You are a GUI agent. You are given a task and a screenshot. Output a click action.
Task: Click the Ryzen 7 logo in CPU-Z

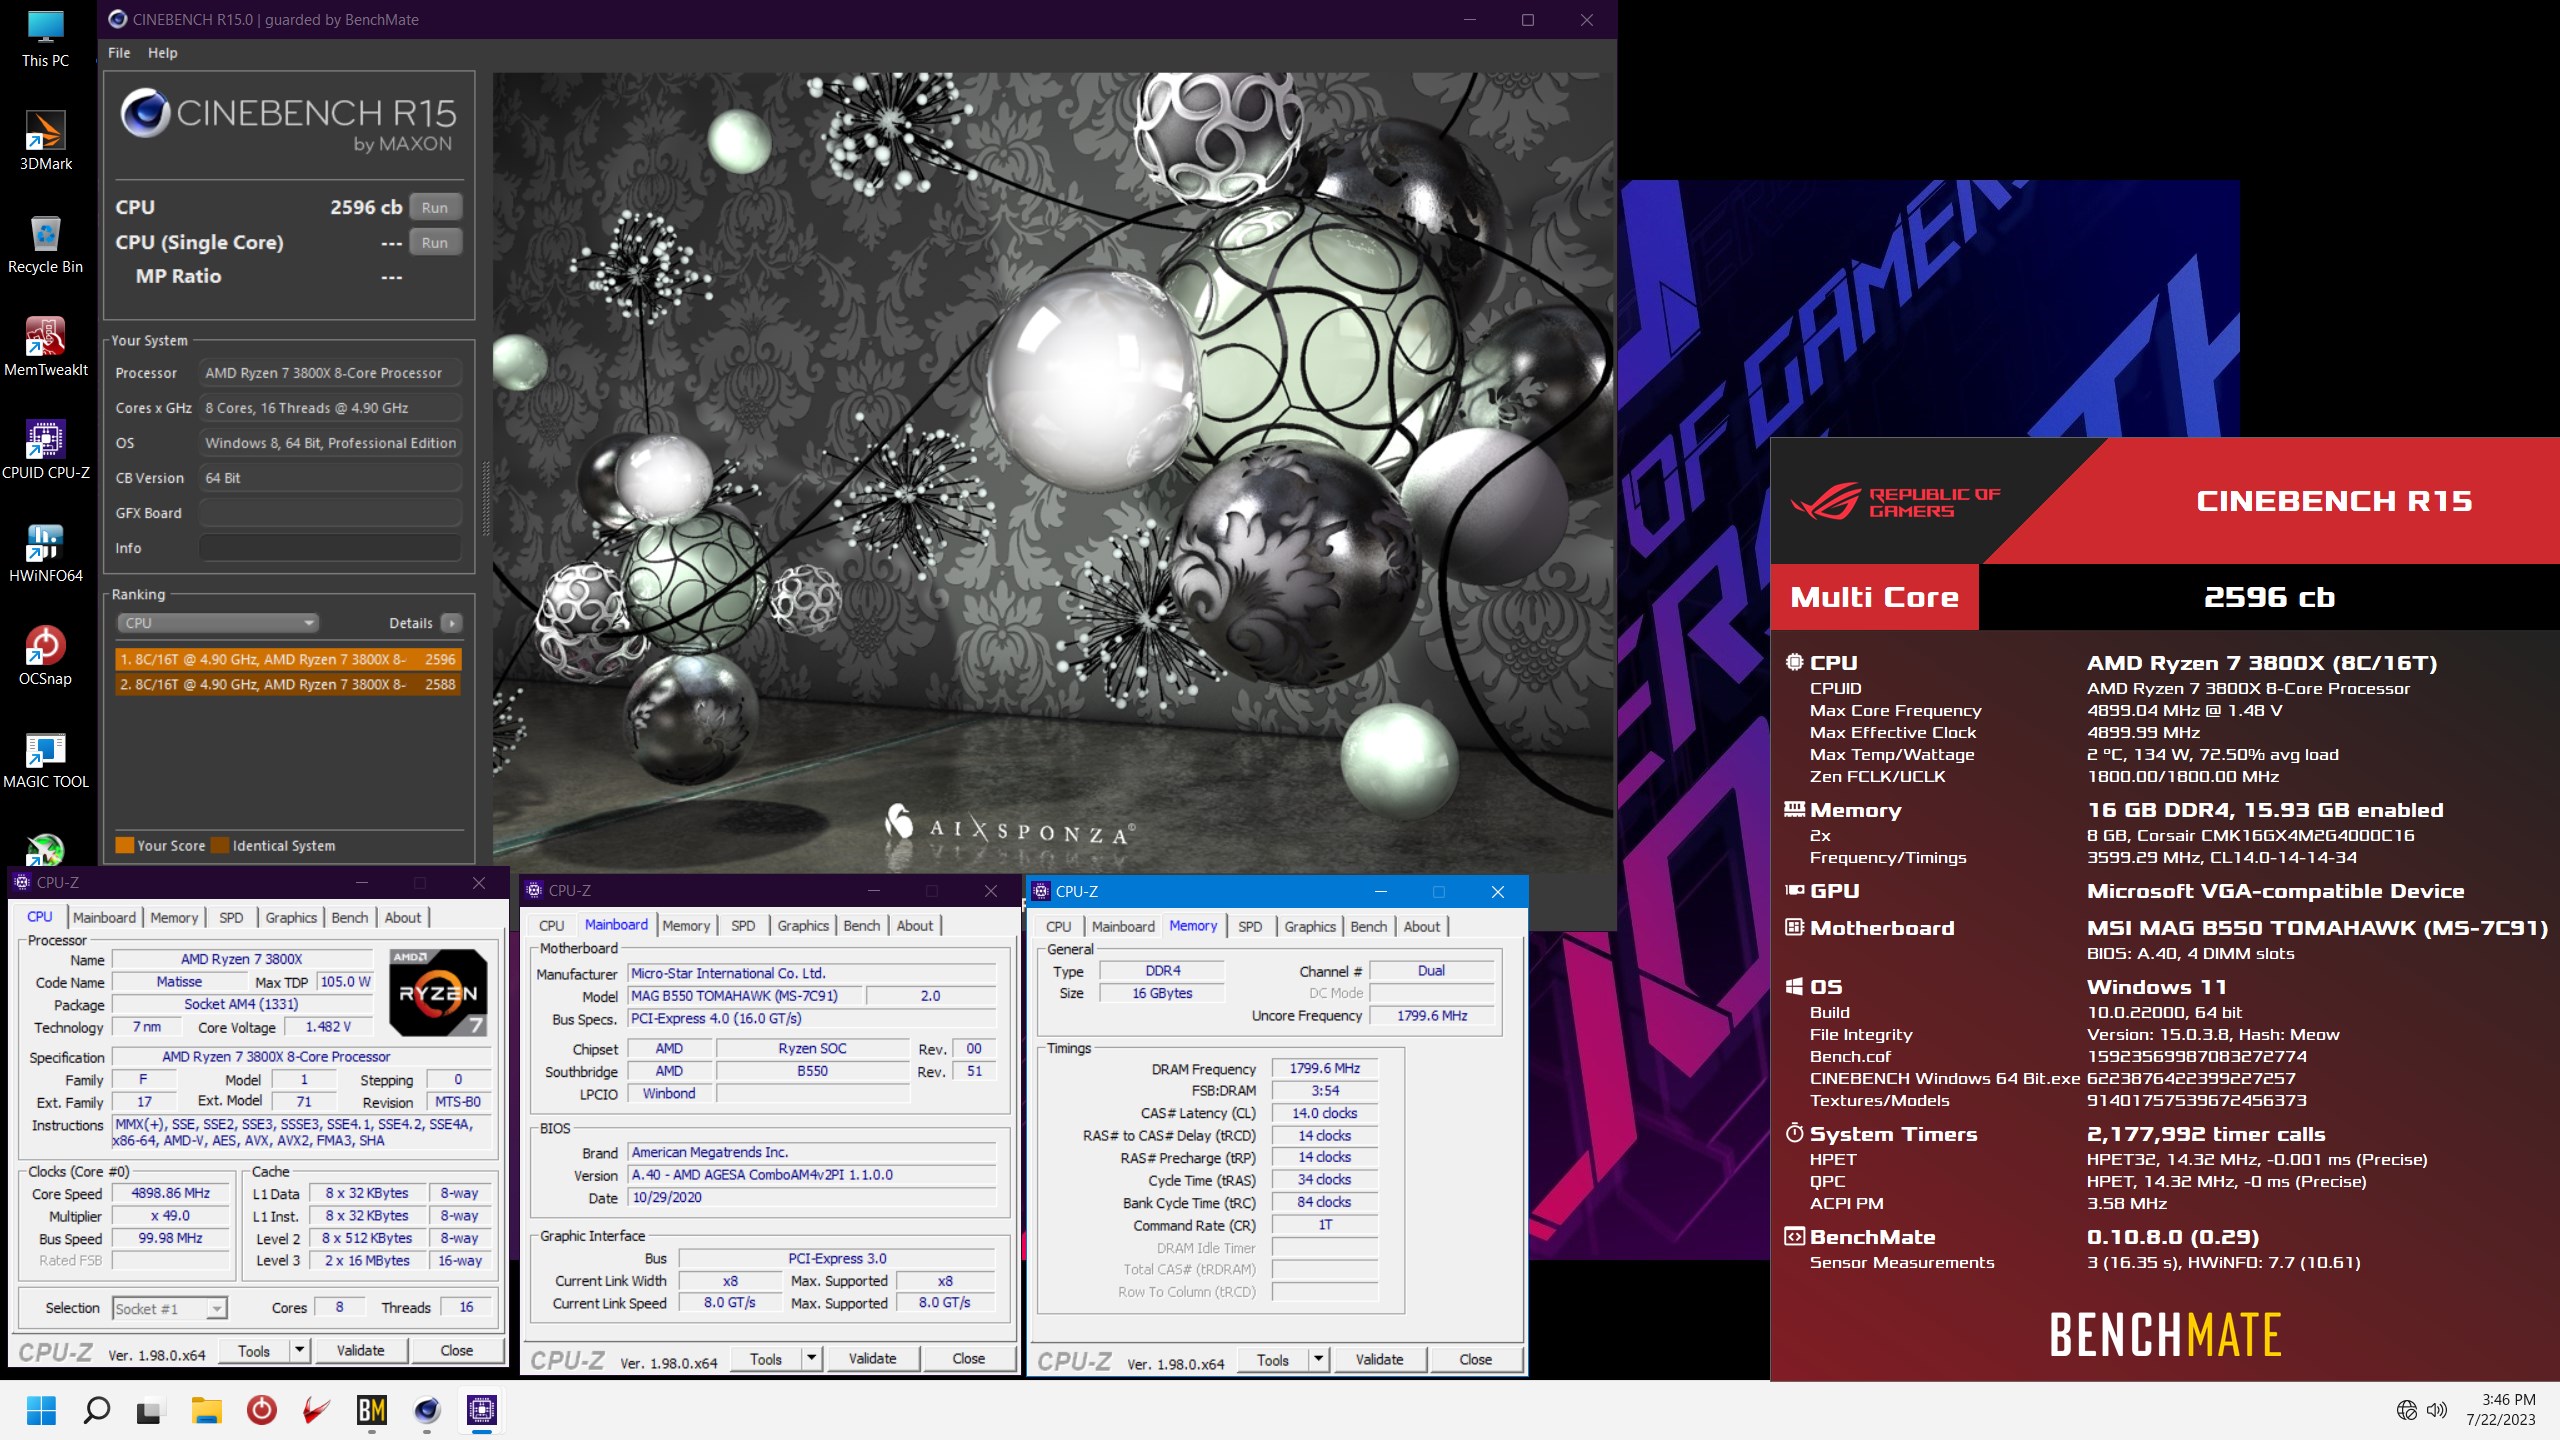pyautogui.click(x=438, y=992)
